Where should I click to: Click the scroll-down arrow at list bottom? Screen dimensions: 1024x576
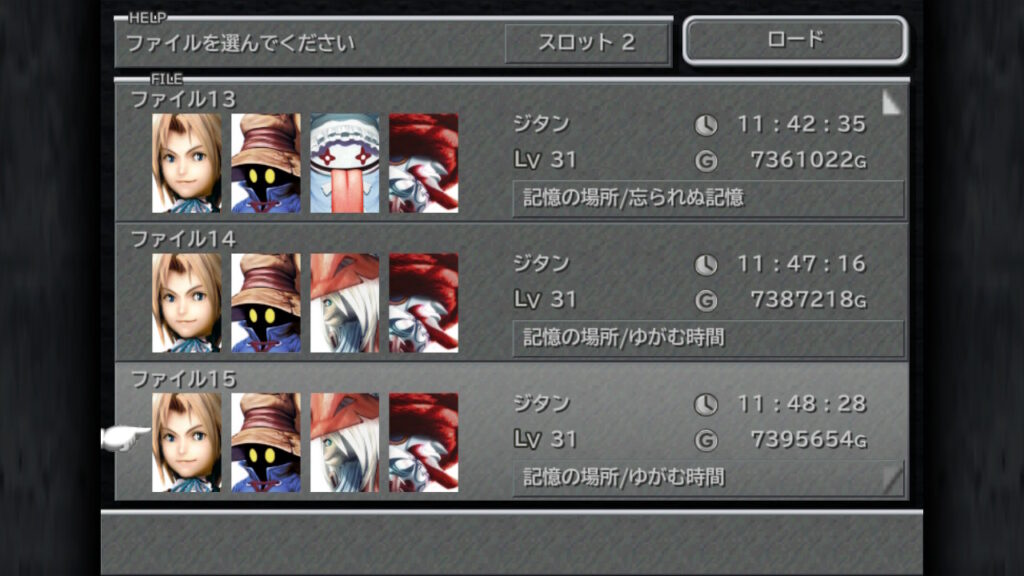tap(893, 479)
